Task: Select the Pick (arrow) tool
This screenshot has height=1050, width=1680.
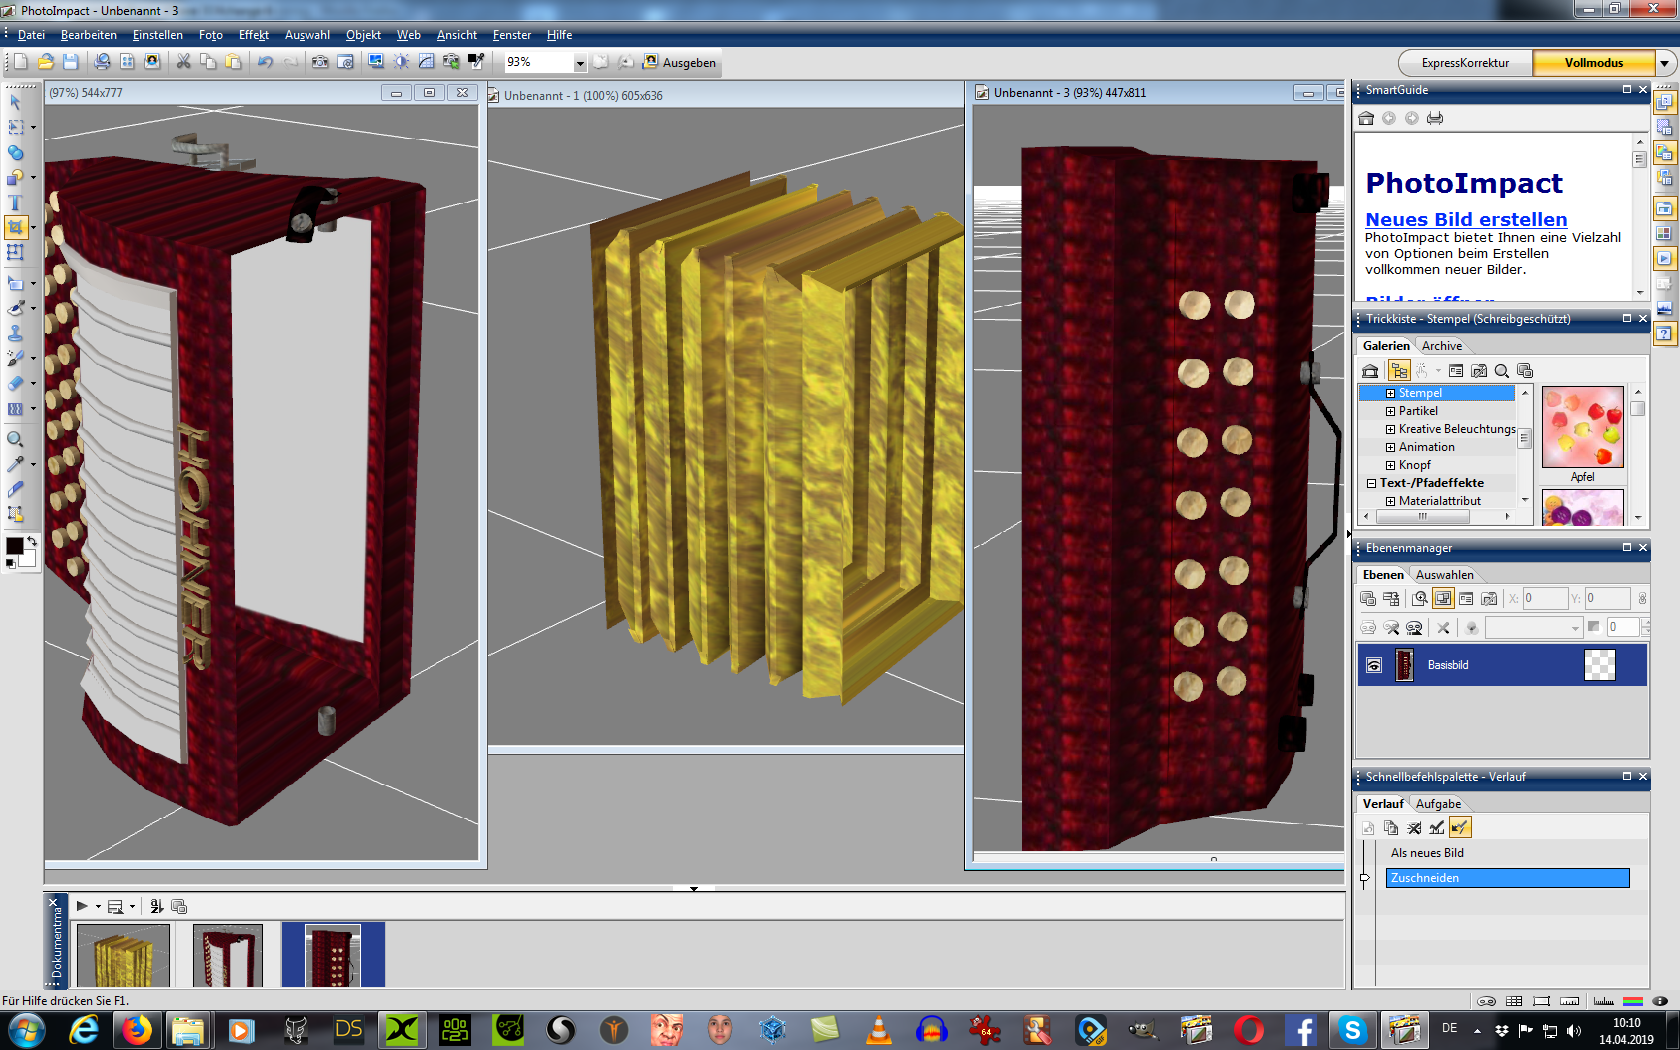Action: [x=15, y=102]
